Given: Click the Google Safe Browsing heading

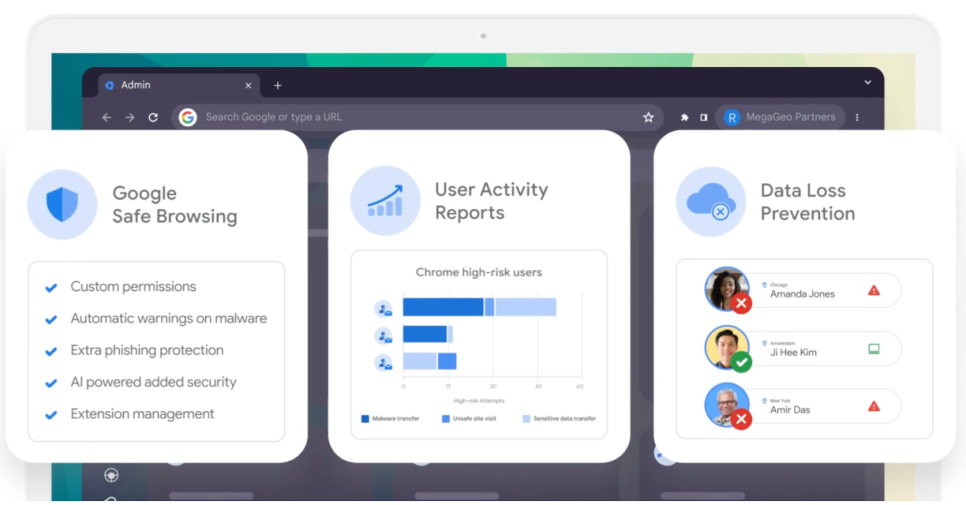Looking at the screenshot, I should pos(174,204).
